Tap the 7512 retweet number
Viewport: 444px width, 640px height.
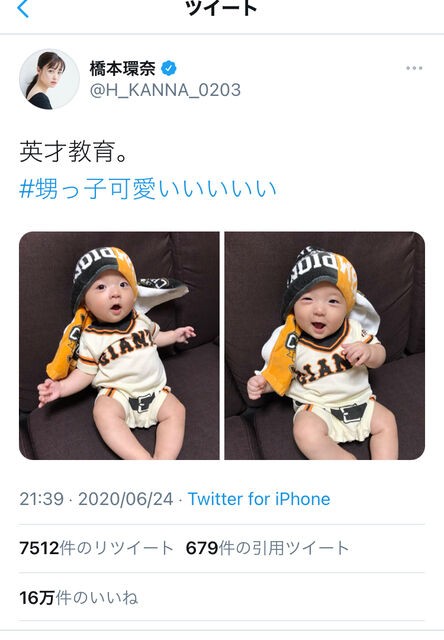tap(39, 548)
